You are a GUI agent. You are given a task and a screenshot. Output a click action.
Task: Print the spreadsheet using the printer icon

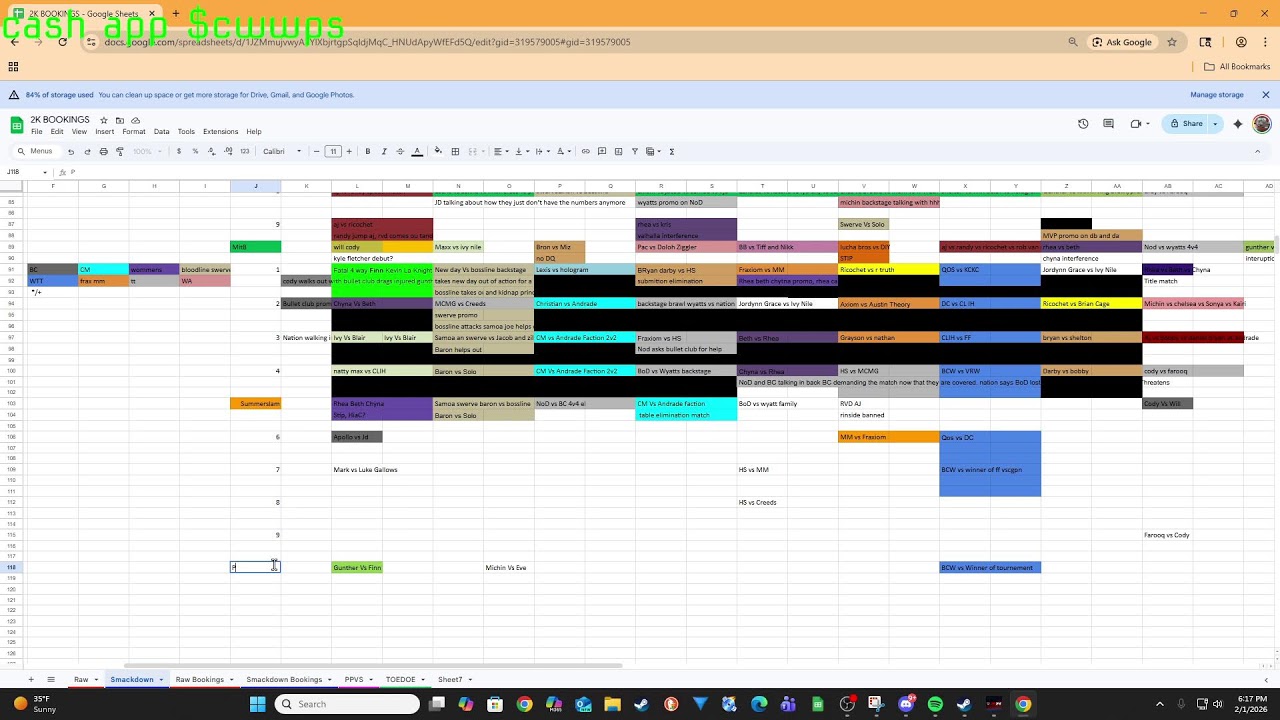[x=103, y=152]
